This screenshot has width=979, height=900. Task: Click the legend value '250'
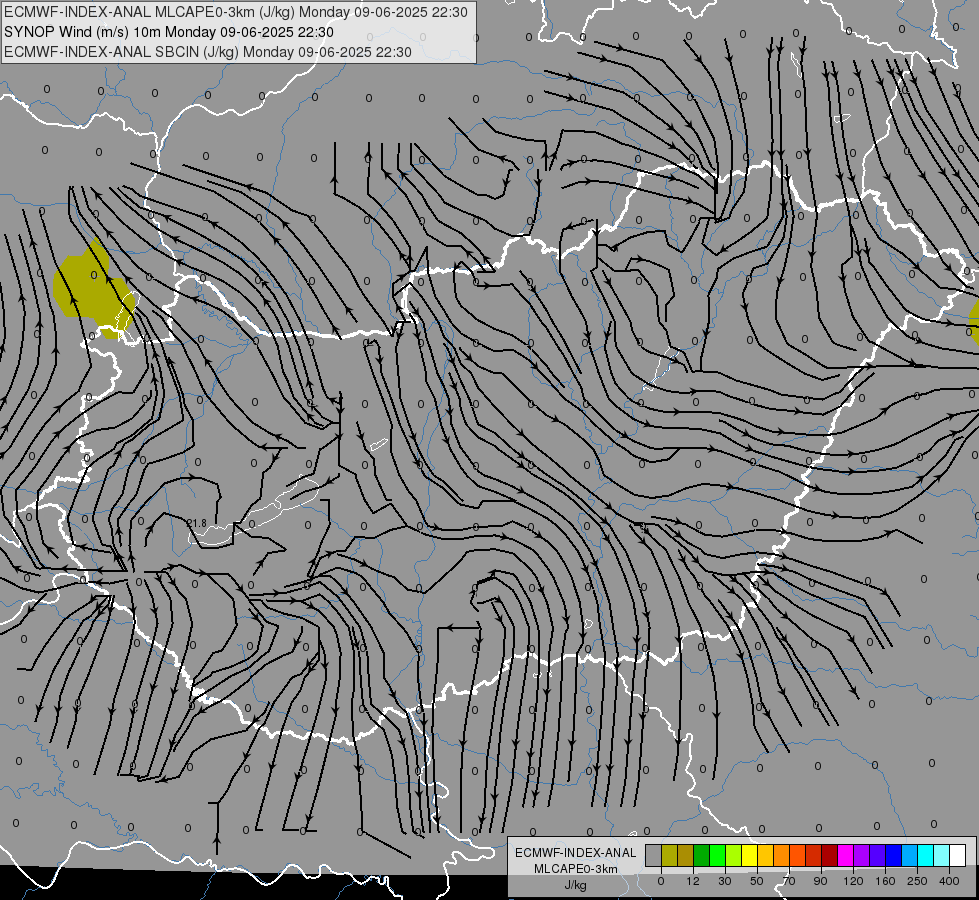[917, 881]
